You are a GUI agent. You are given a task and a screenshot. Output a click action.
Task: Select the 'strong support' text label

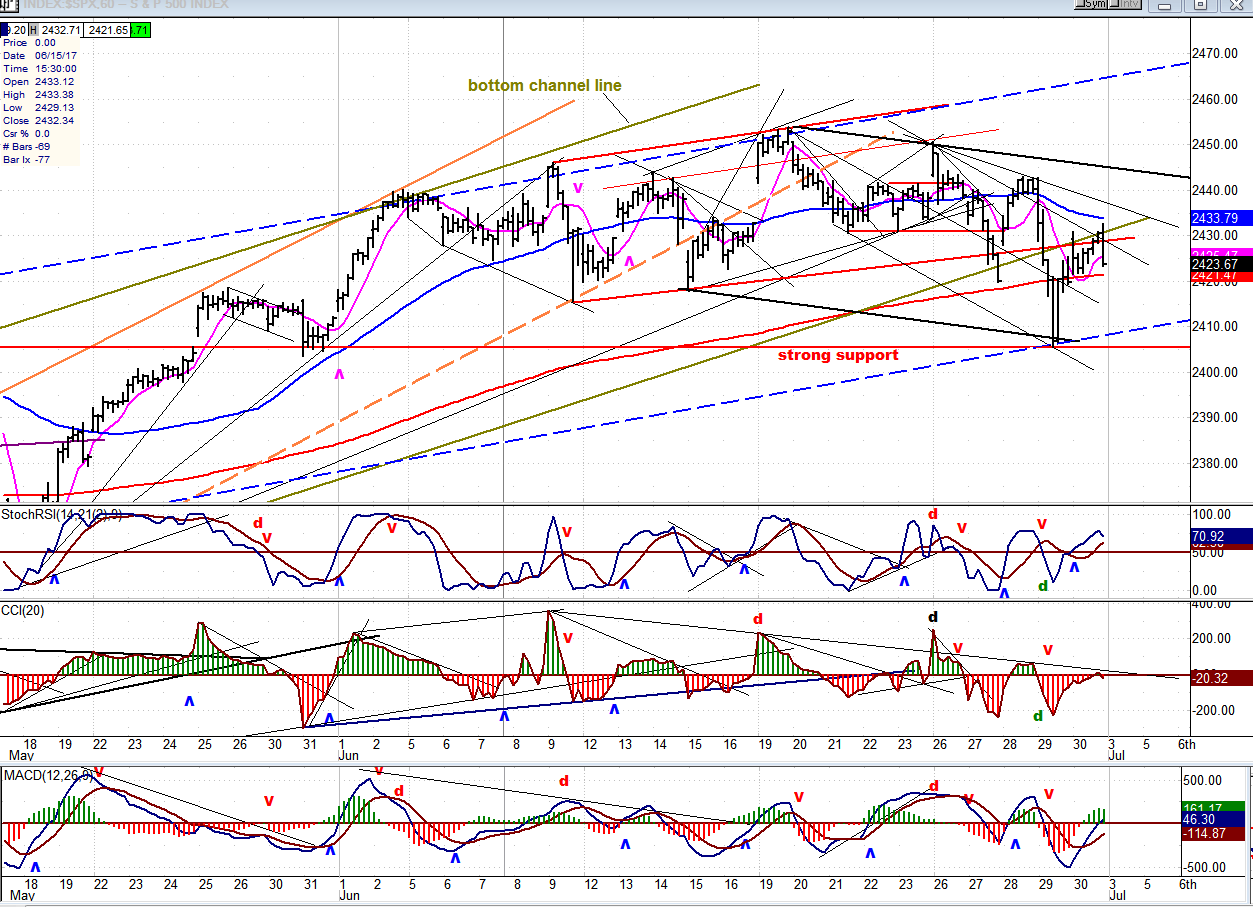tap(837, 355)
